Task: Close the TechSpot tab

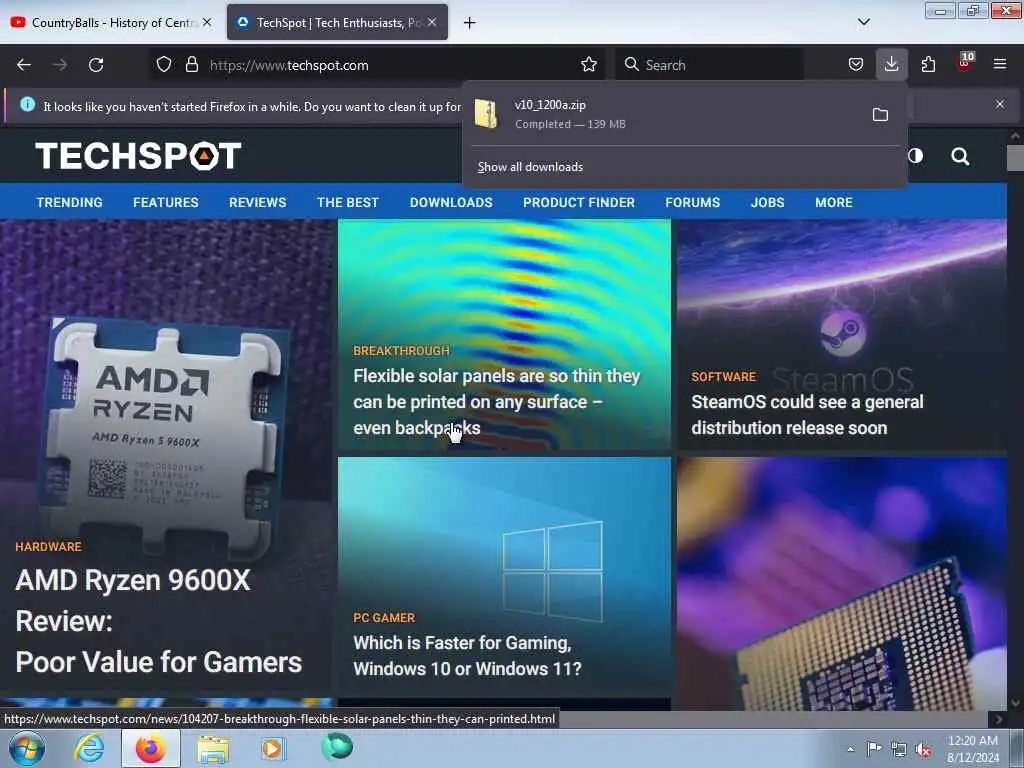Action: [432, 22]
